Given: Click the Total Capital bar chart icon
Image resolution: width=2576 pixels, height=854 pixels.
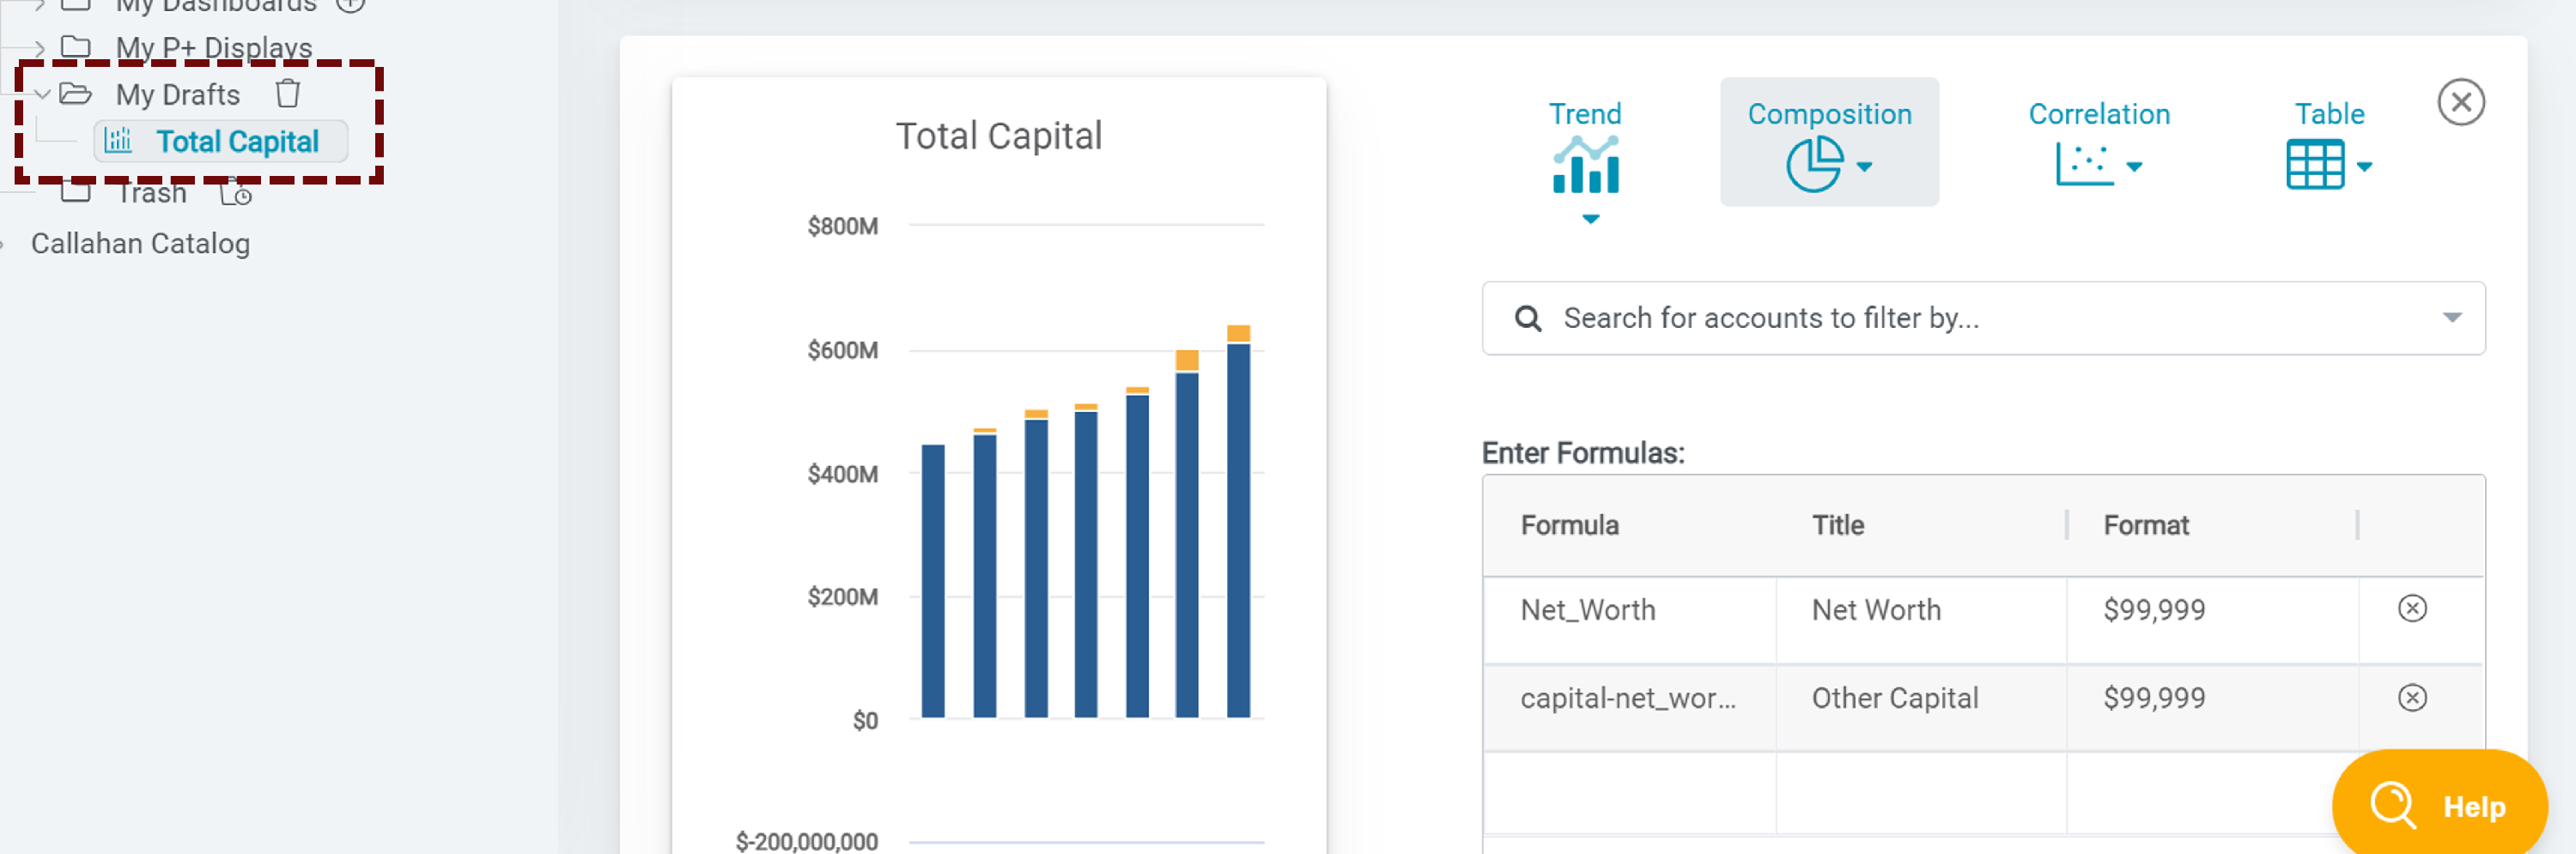Looking at the screenshot, I should coord(117,141).
